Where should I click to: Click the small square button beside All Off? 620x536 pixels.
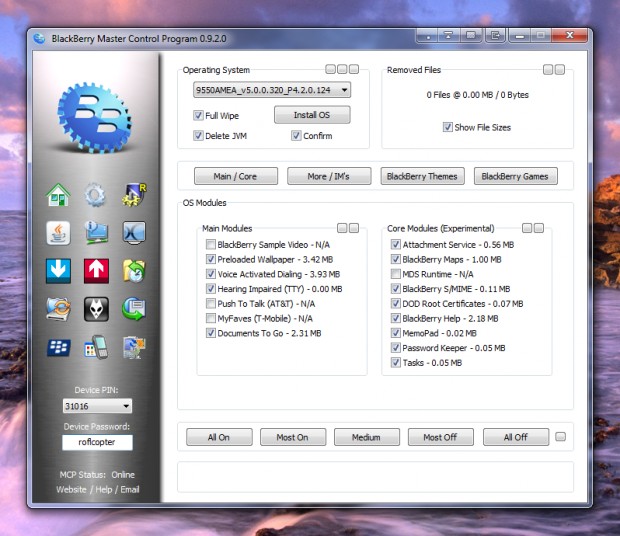coord(560,437)
